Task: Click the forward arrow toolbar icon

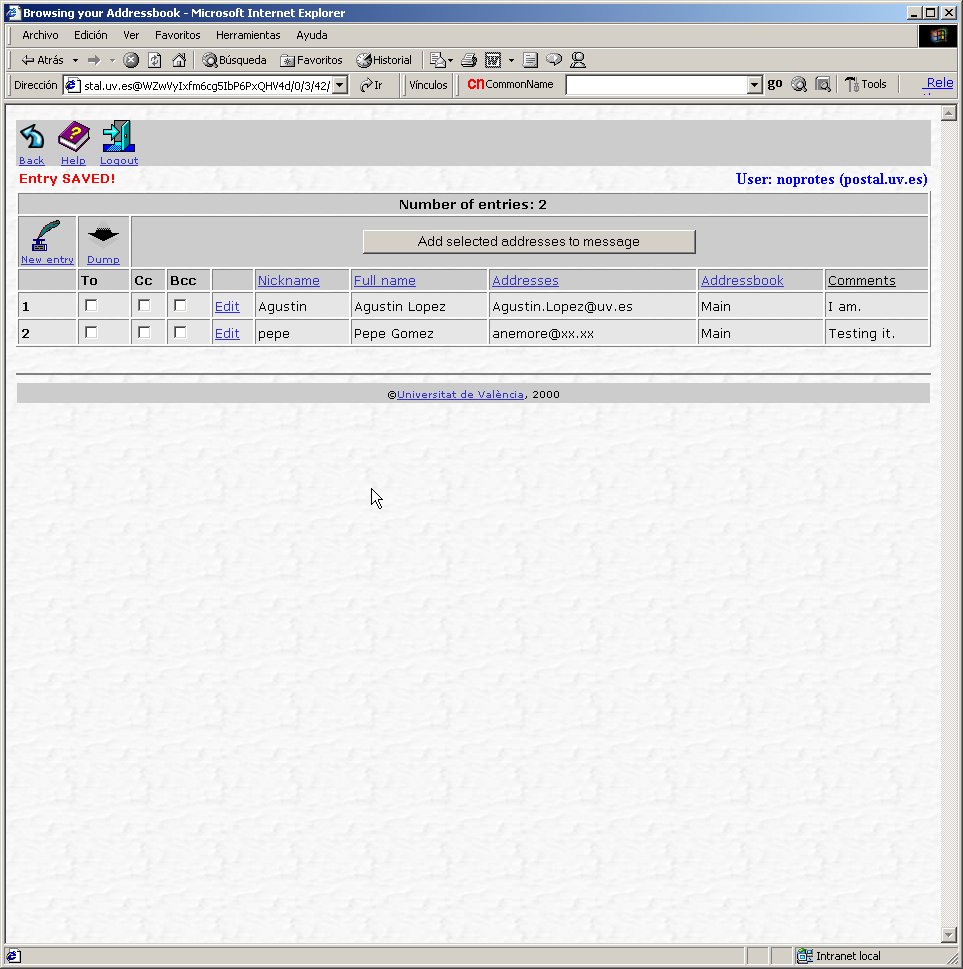Action: [94, 60]
